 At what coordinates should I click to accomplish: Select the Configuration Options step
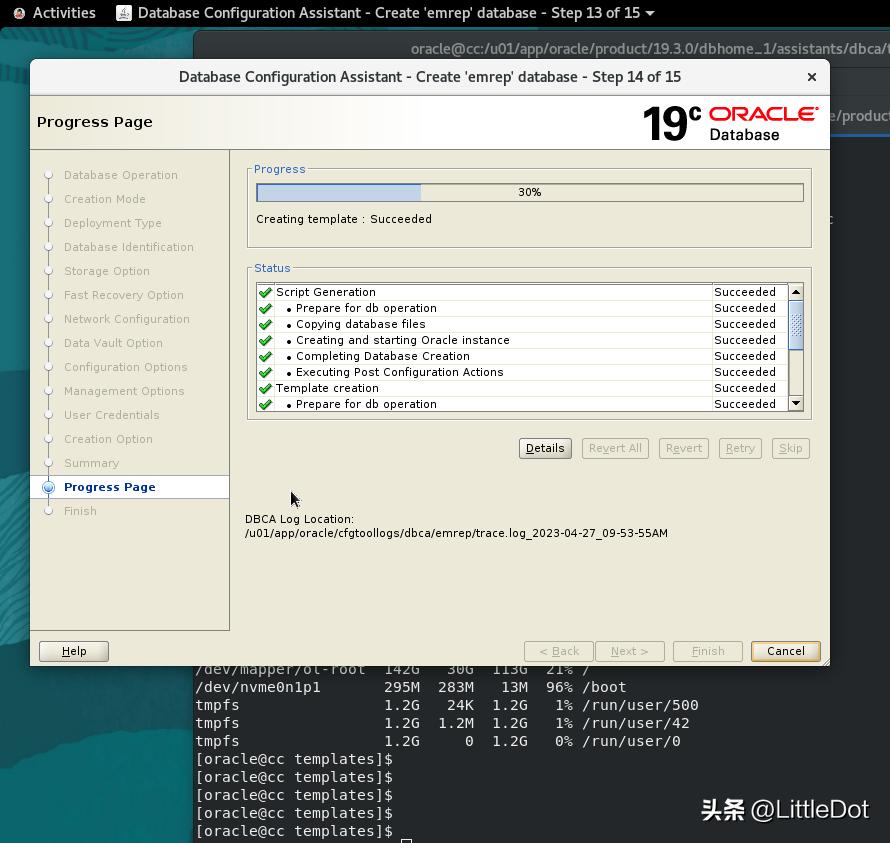pyautogui.click(x=125, y=367)
